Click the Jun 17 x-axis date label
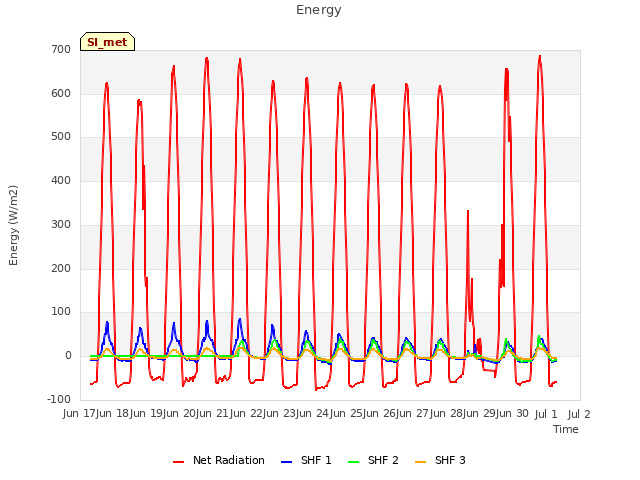This screenshot has width=640, height=480. (x=80, y=414)
